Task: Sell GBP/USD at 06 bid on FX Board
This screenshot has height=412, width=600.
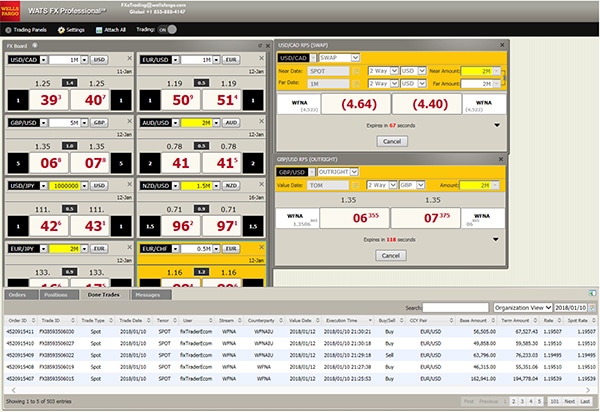Action: [x=49, y=163]
